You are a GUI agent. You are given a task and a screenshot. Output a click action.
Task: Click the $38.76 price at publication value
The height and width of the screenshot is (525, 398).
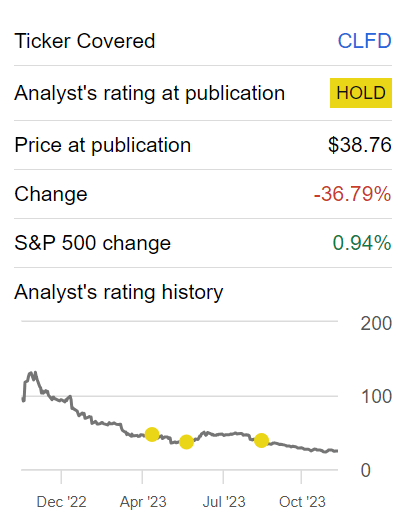point(360,145)
